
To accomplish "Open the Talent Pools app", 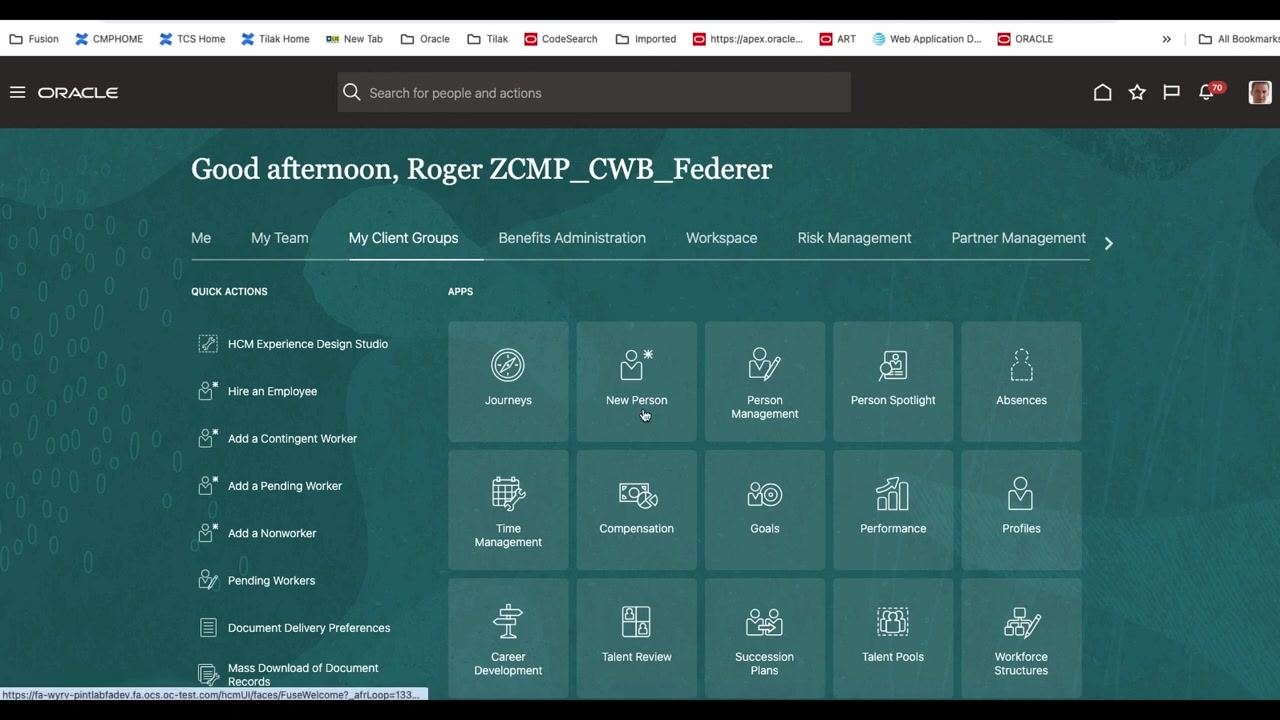I will point(893,638).
